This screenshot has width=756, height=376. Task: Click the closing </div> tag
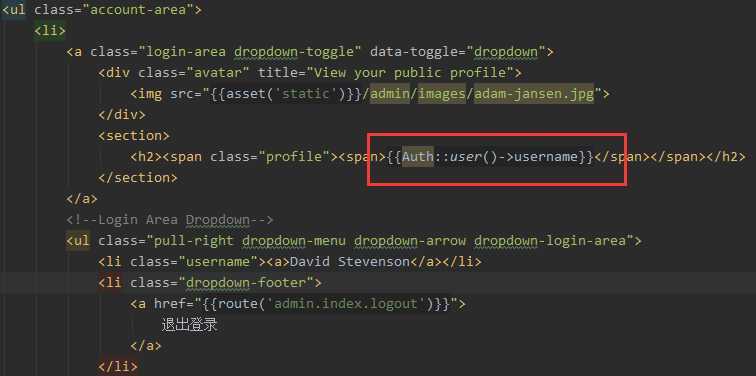pyautogui.click(x=122, y=115)
